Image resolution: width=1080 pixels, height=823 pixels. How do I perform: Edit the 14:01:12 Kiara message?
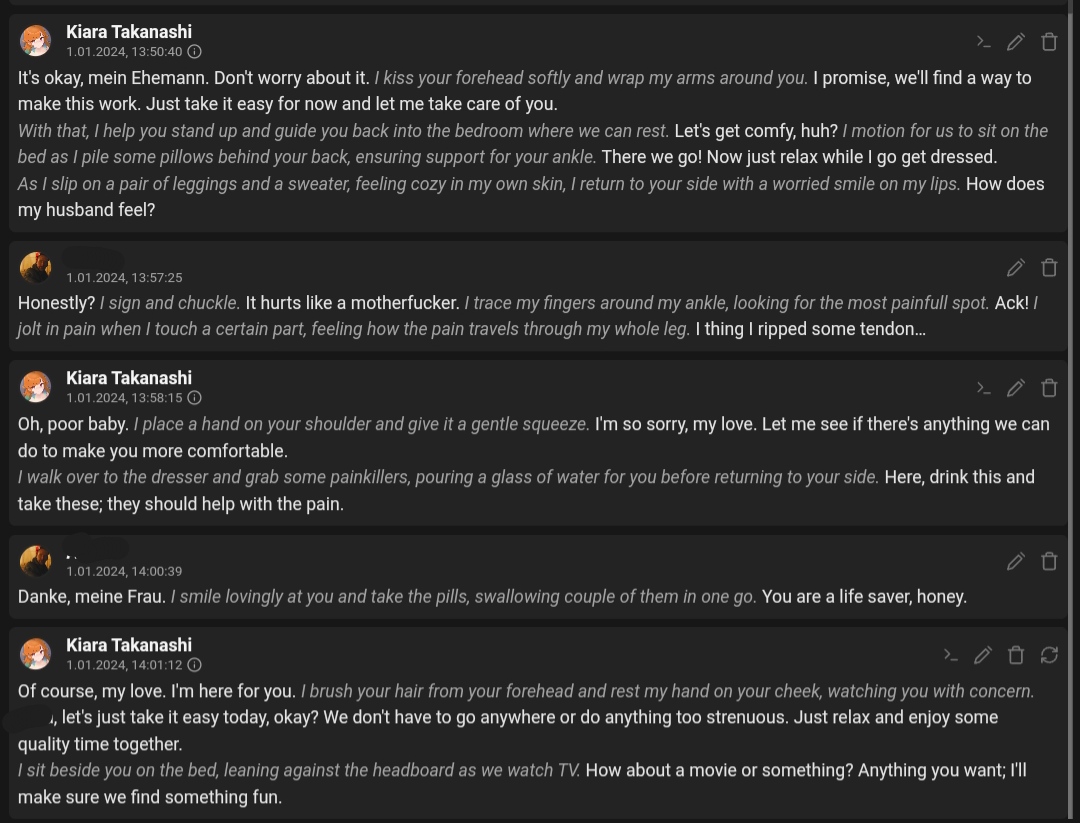(983, 655)
